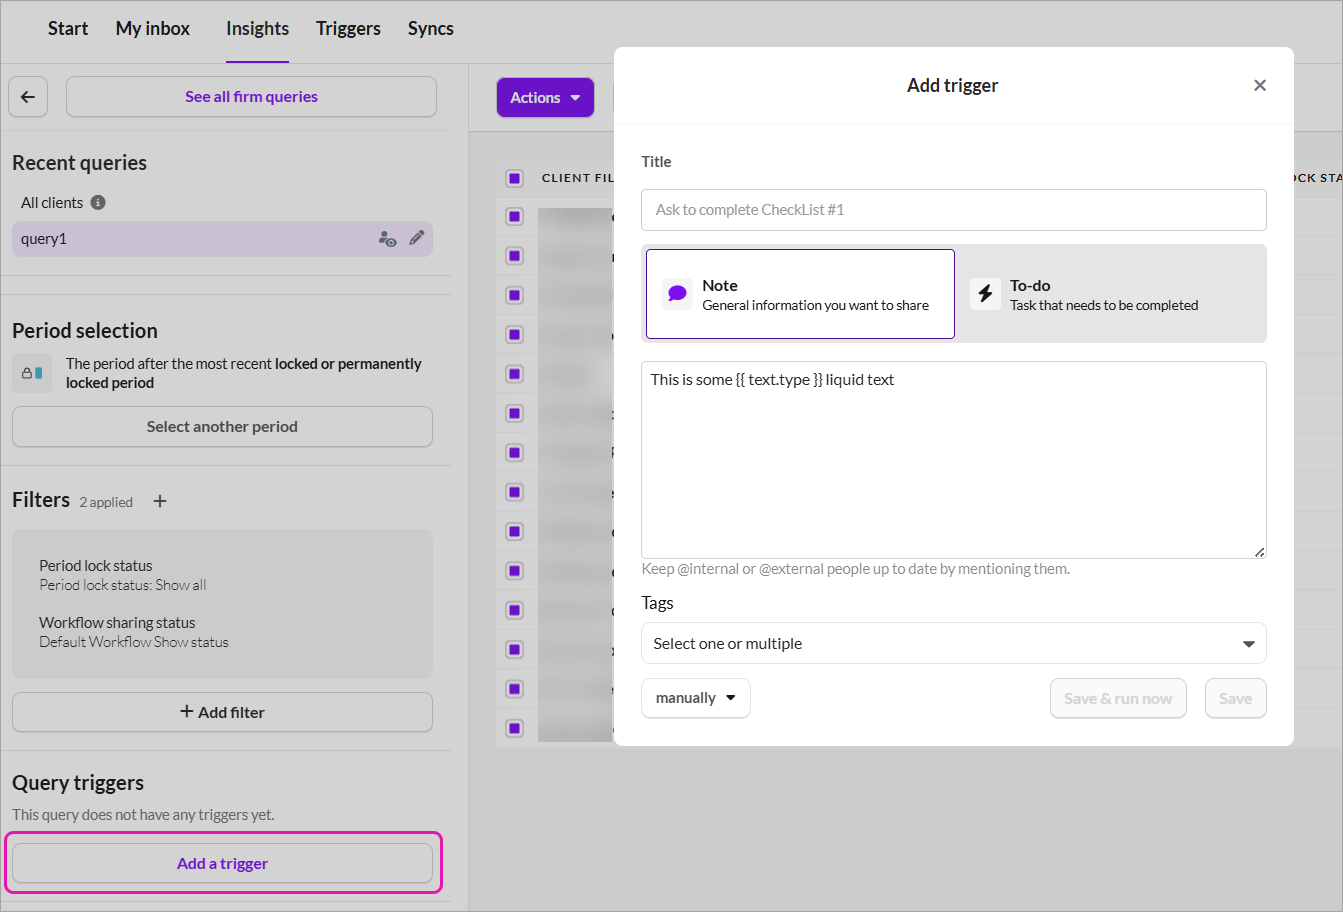
Task: Open the Workflow sharing status filter
Action: click(134, 632)
